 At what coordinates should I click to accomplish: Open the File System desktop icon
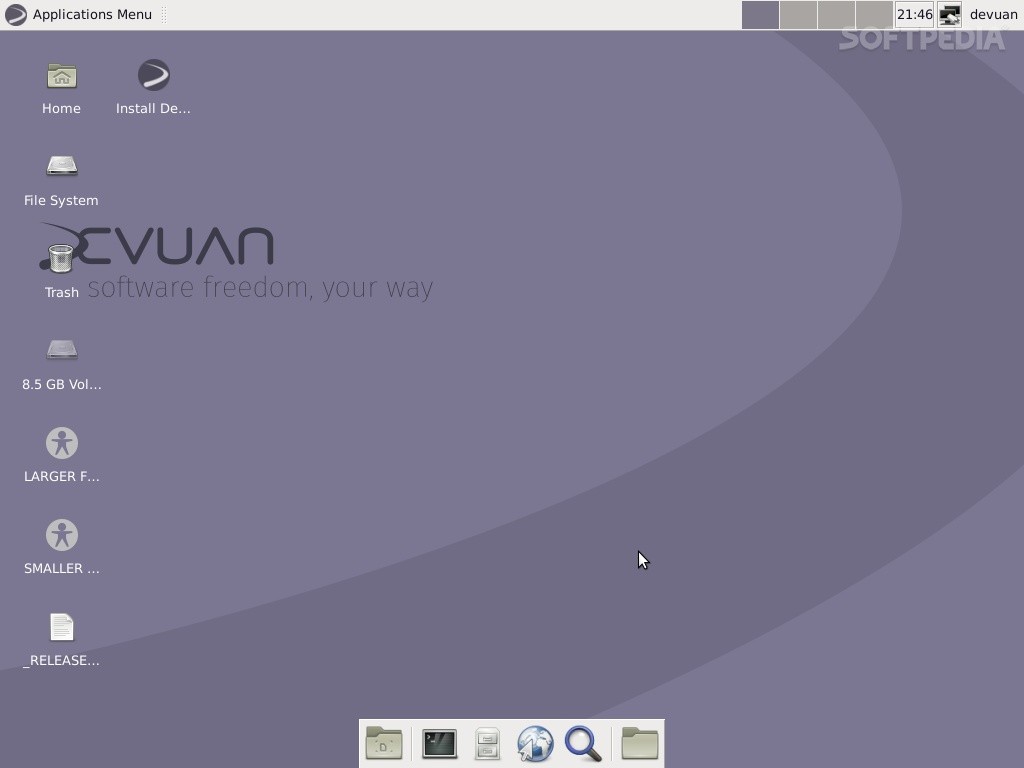[61, 166]
